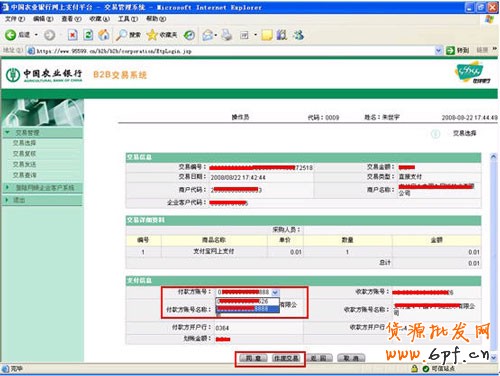The image size is (500, 376).
Task: Click the round icon beside 交易选择 header
Action: tap(435, 134)
